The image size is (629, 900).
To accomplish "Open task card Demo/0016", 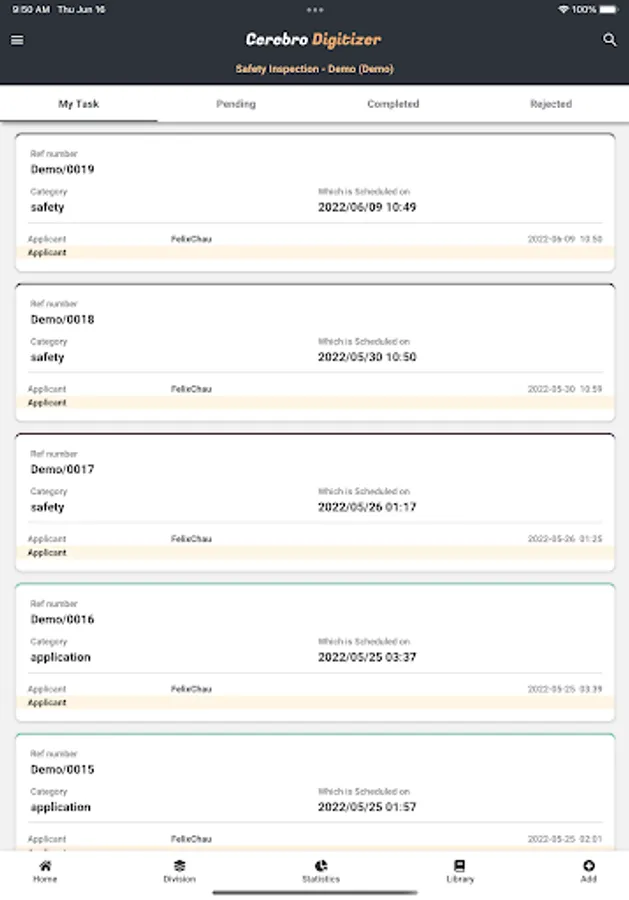I will [315, 653].
